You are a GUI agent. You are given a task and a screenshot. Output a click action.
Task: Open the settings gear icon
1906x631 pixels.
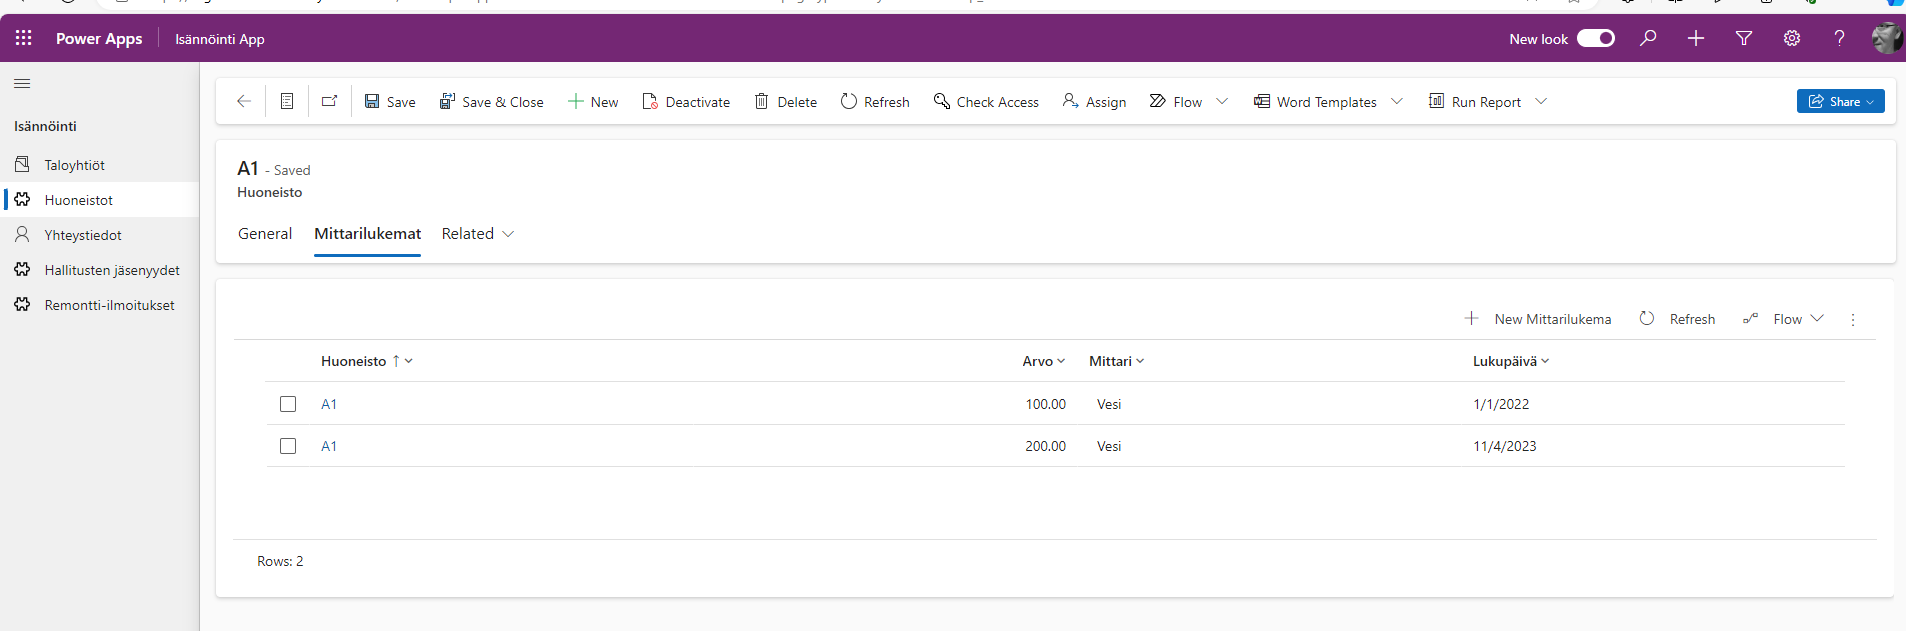tap(1792, 38)
